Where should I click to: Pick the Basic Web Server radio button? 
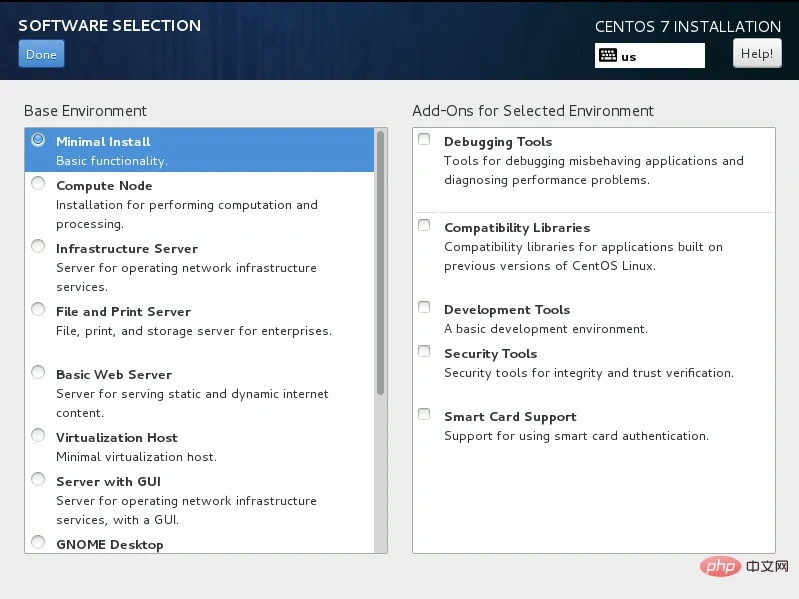pyautogui.click(x=38, y=372)
